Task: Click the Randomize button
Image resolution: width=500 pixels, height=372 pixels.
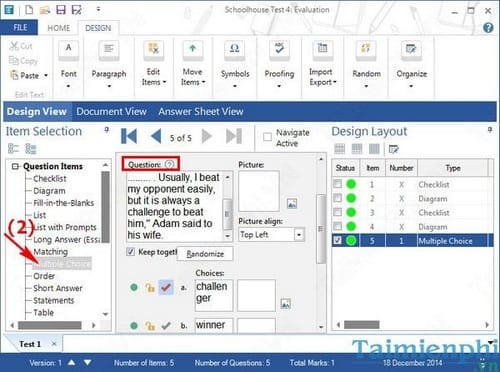Action: pos(205,254)
